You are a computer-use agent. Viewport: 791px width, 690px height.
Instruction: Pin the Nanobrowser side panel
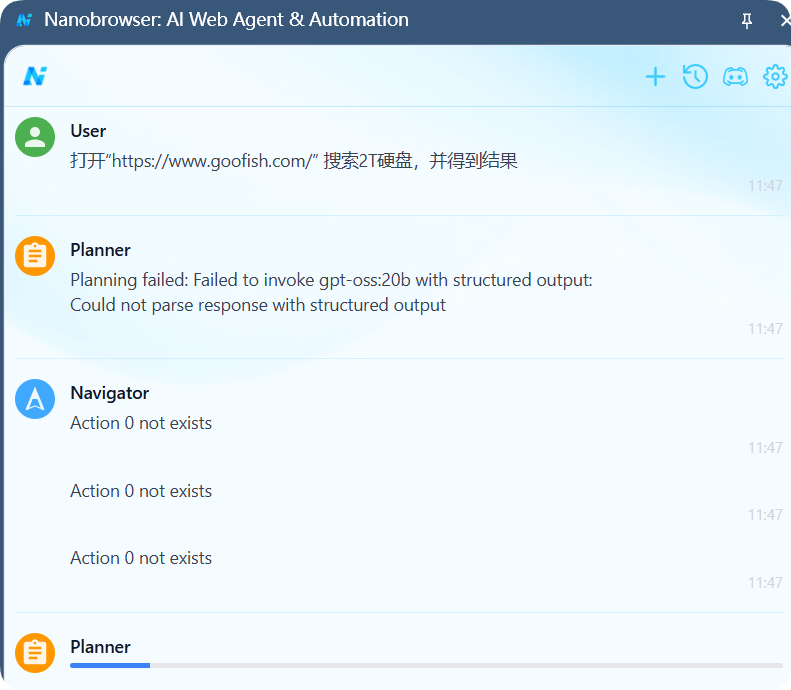point(747,20)
